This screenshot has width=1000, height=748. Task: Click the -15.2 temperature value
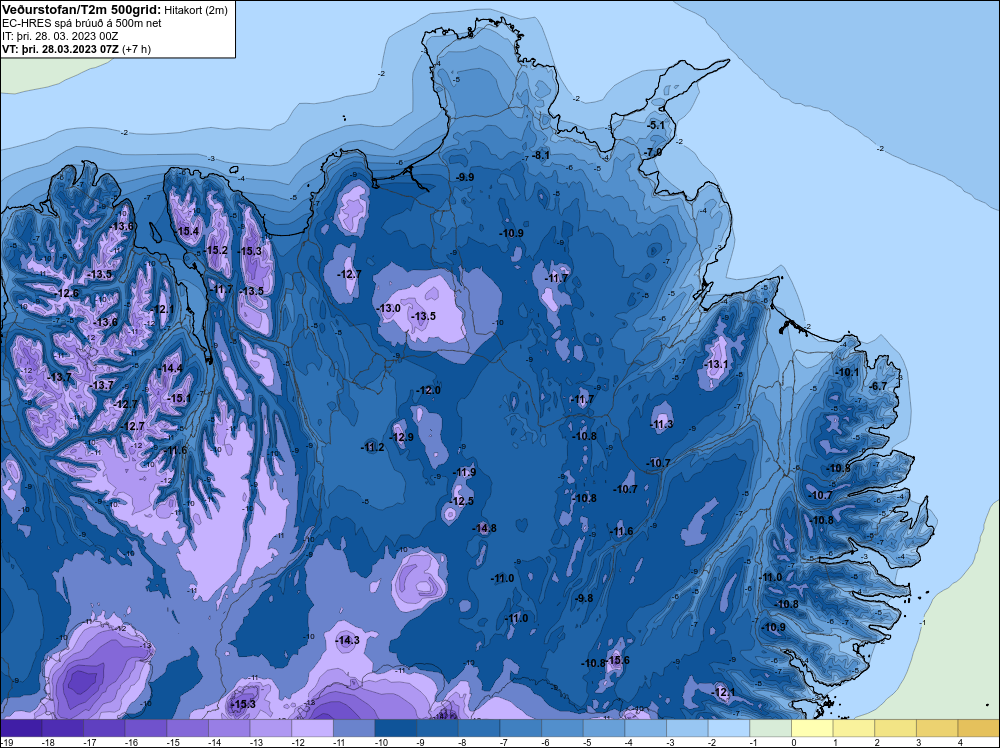(x=217, y=250)
